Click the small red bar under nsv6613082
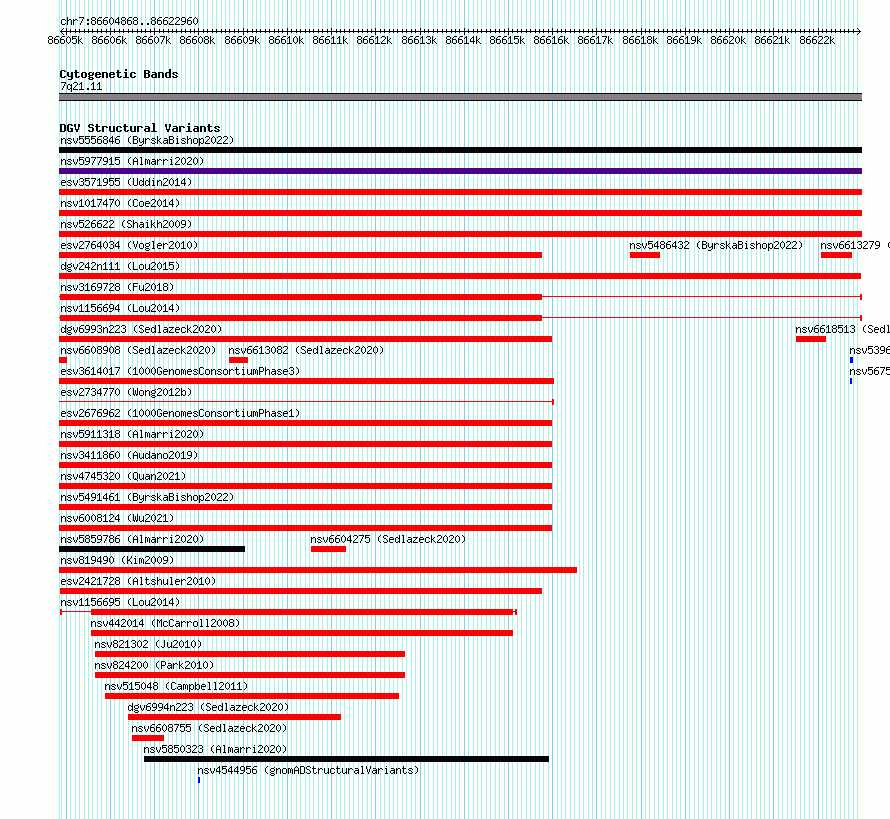This screenshot has height=819, width=890. point(238,360)
